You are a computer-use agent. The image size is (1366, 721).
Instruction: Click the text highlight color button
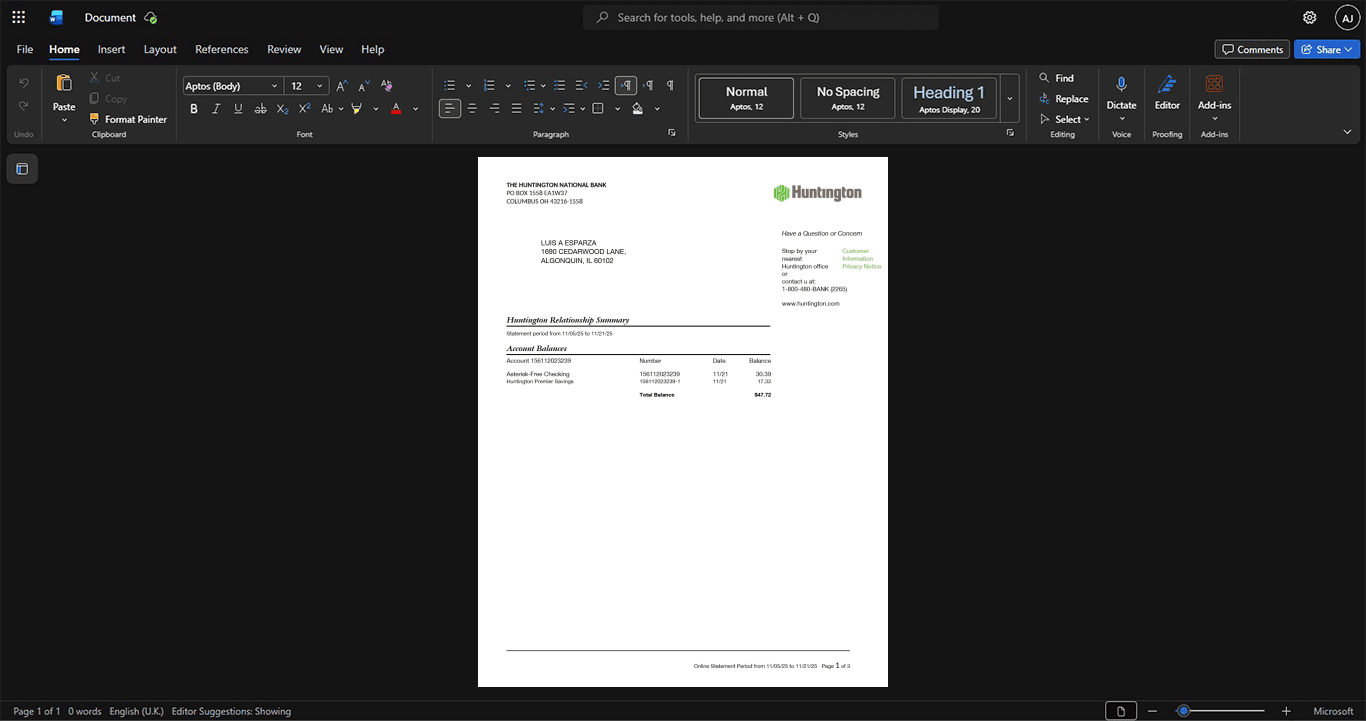pos(356,108)
